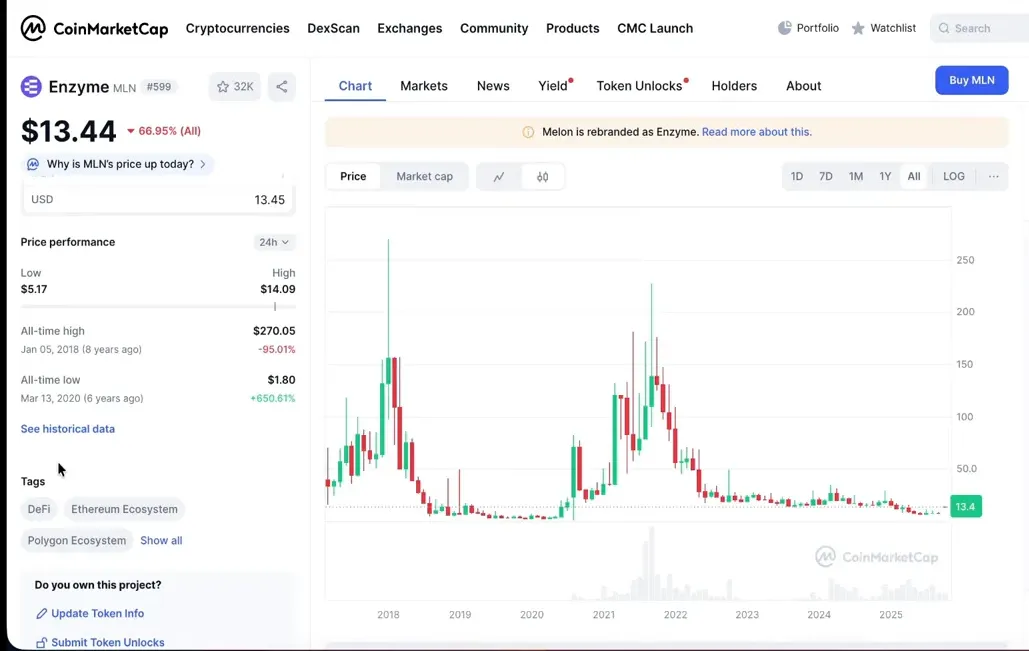
Task: Click the CoinMarketCap logo icon
Action: (33, 28)
